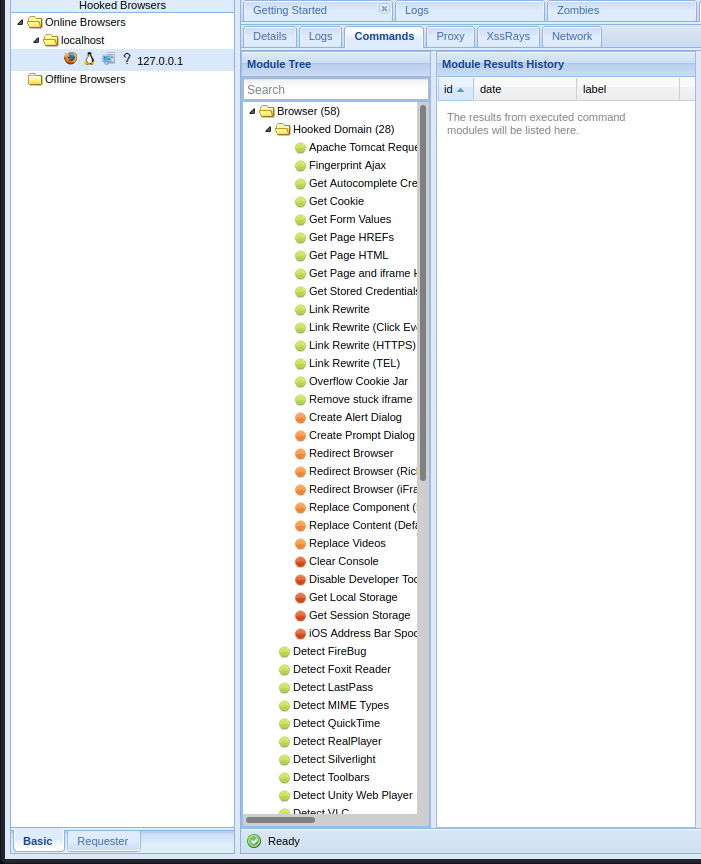Screen dimensions: 701x864
Task: Switch to the Requester tab
Action: pos(103,841)
